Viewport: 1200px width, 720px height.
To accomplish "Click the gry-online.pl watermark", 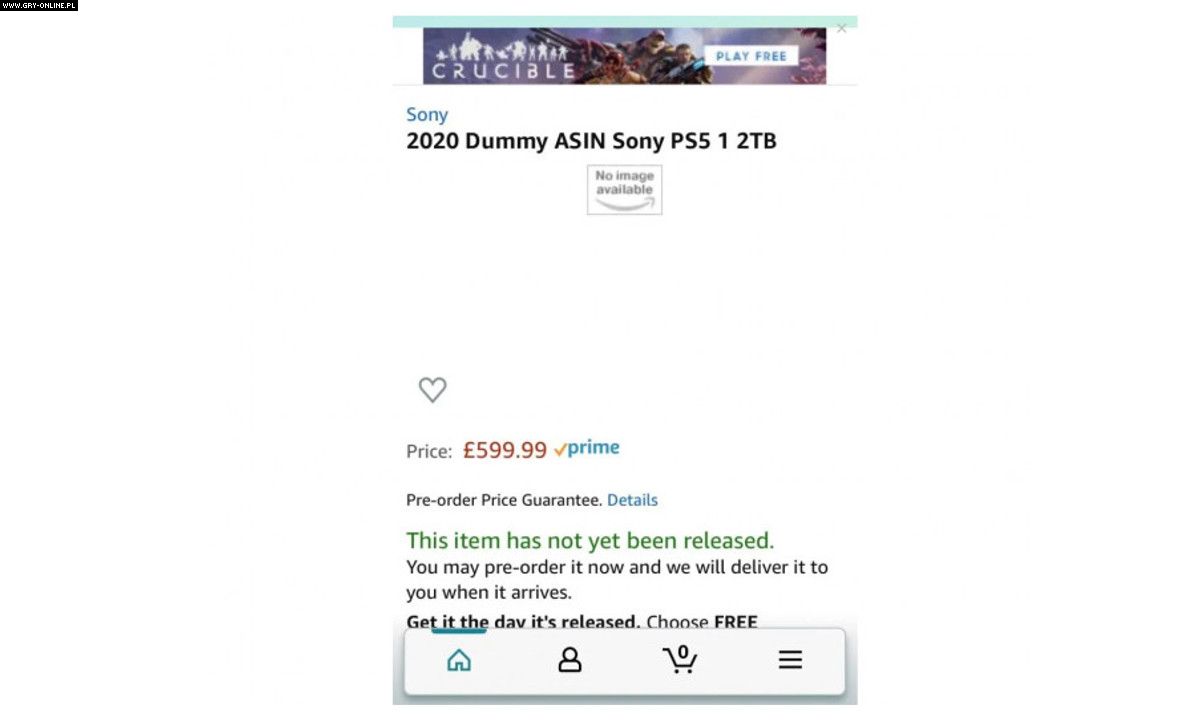I will click(39, 6).
